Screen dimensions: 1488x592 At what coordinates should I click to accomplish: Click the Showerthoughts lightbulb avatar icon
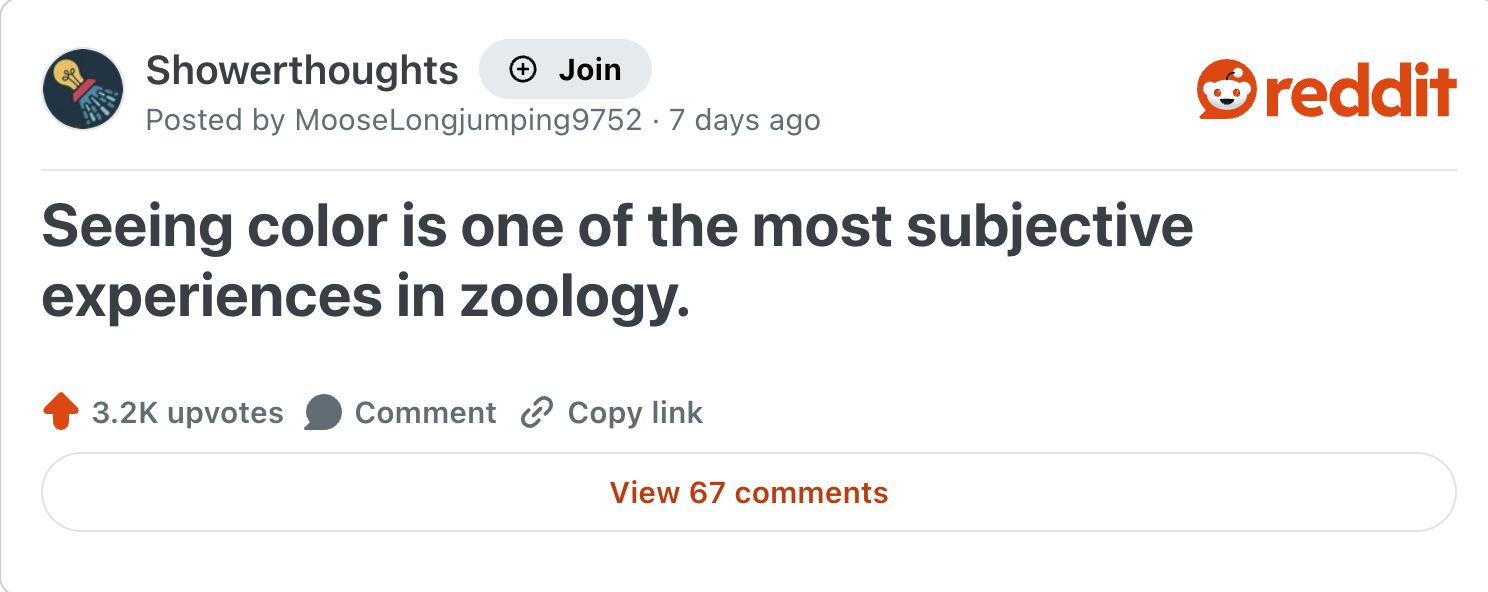[83, 89]
